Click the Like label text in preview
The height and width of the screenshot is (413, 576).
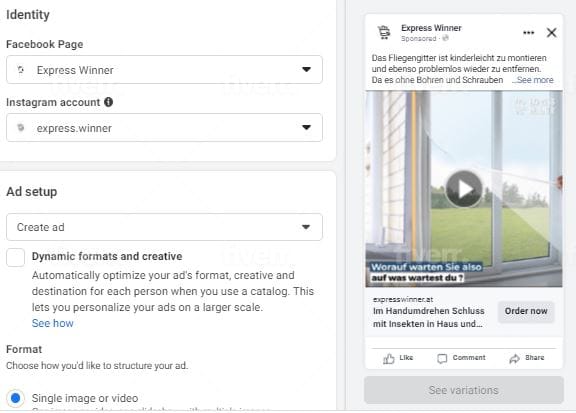point(406,358)
